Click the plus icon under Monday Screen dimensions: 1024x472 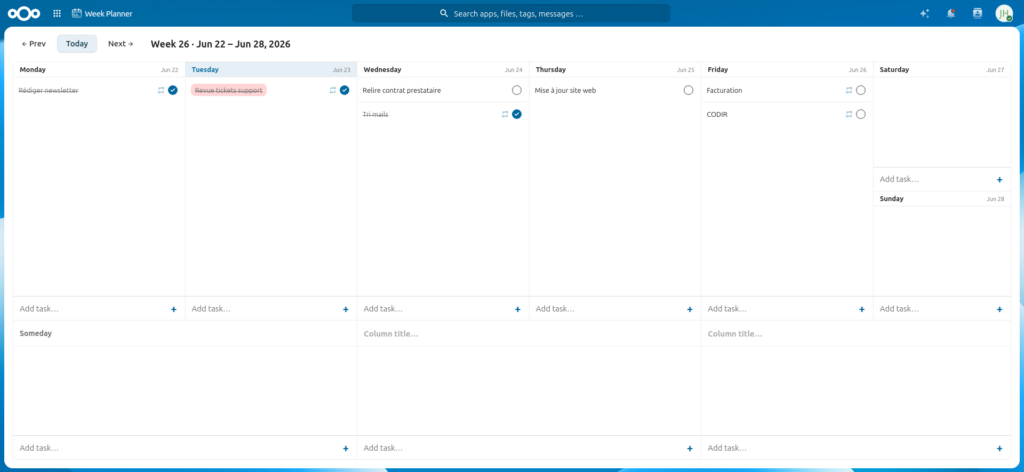(x=174, y=309)
